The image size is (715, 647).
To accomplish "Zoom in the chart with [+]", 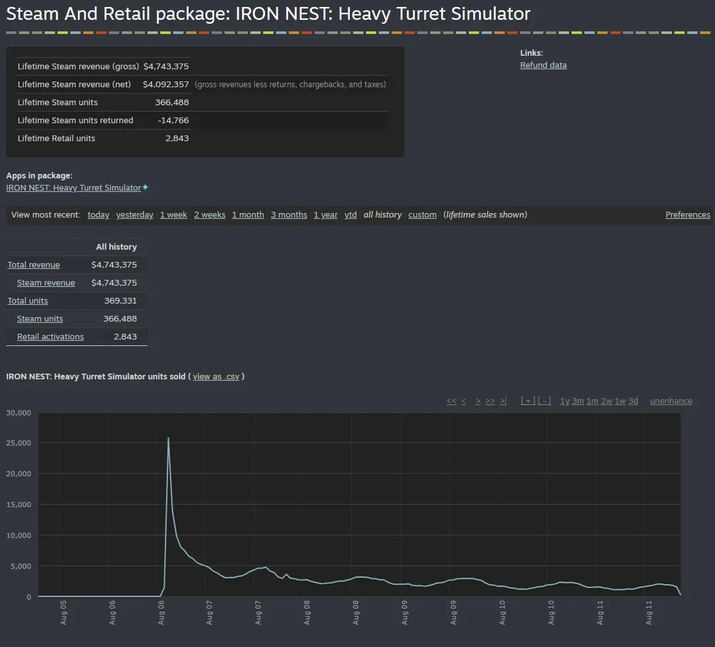I will tap(528, 401).
